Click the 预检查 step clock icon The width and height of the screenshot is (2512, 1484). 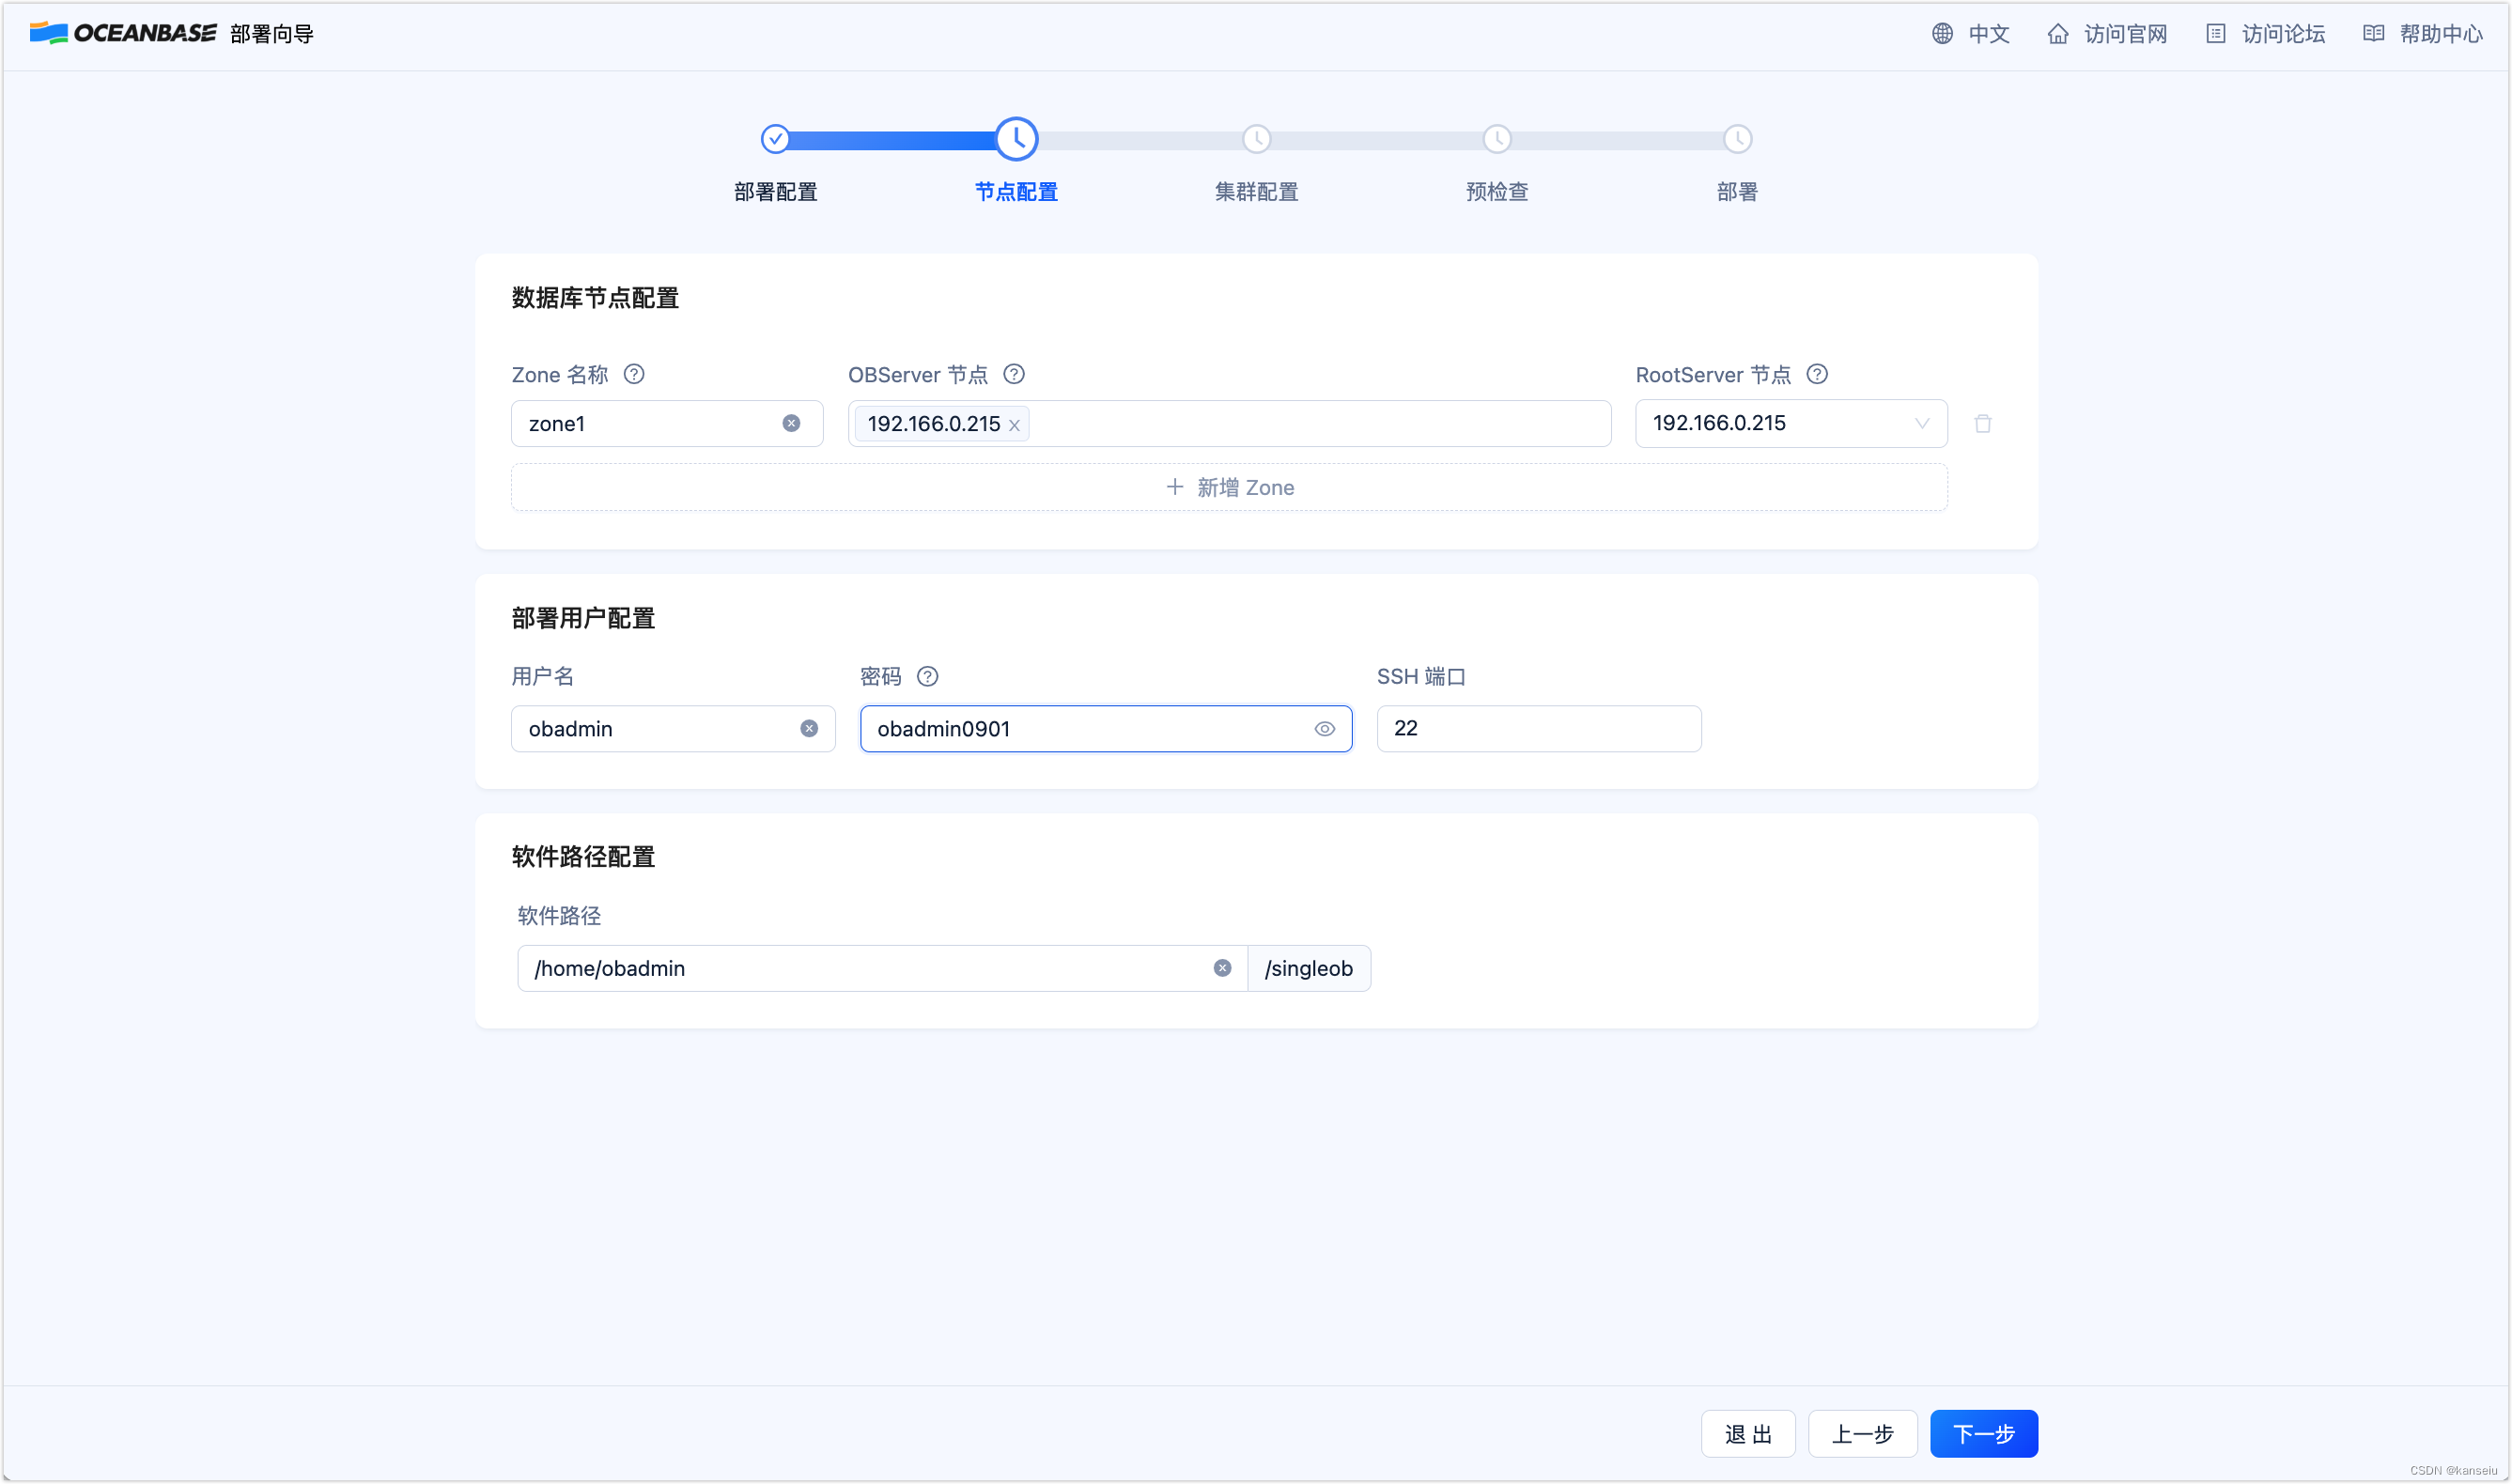tap(1496, 139)
